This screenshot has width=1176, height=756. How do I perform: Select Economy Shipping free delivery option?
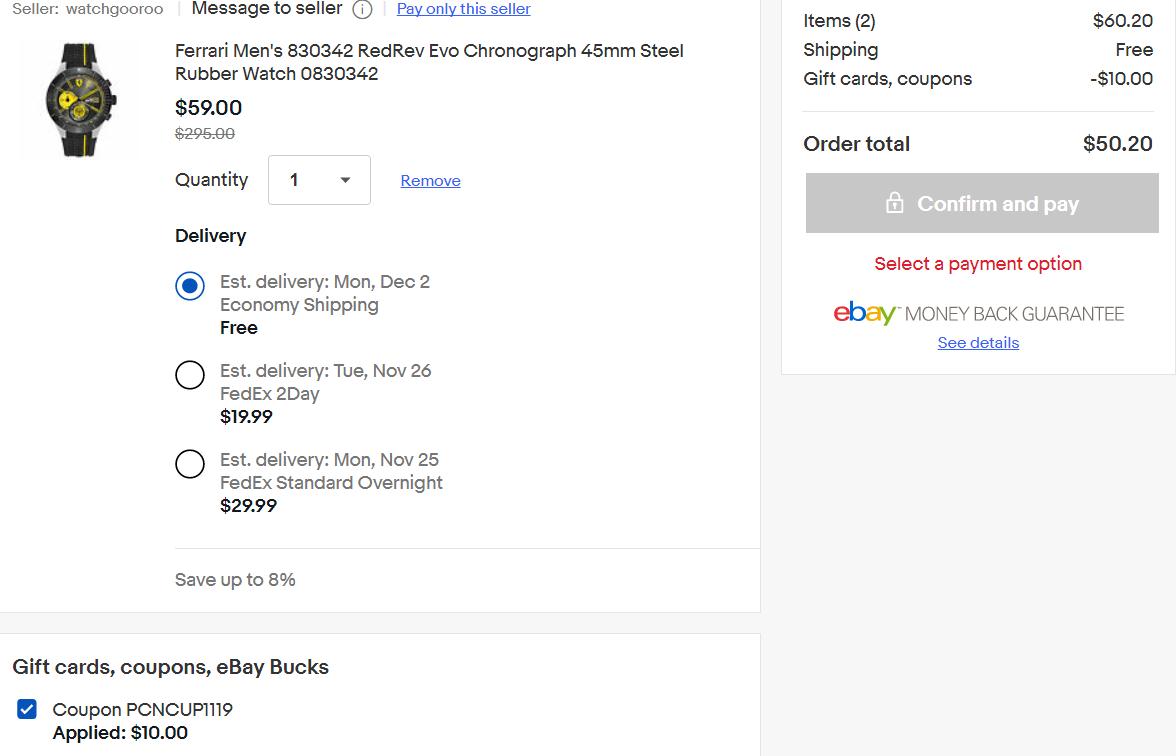point(190,286)
